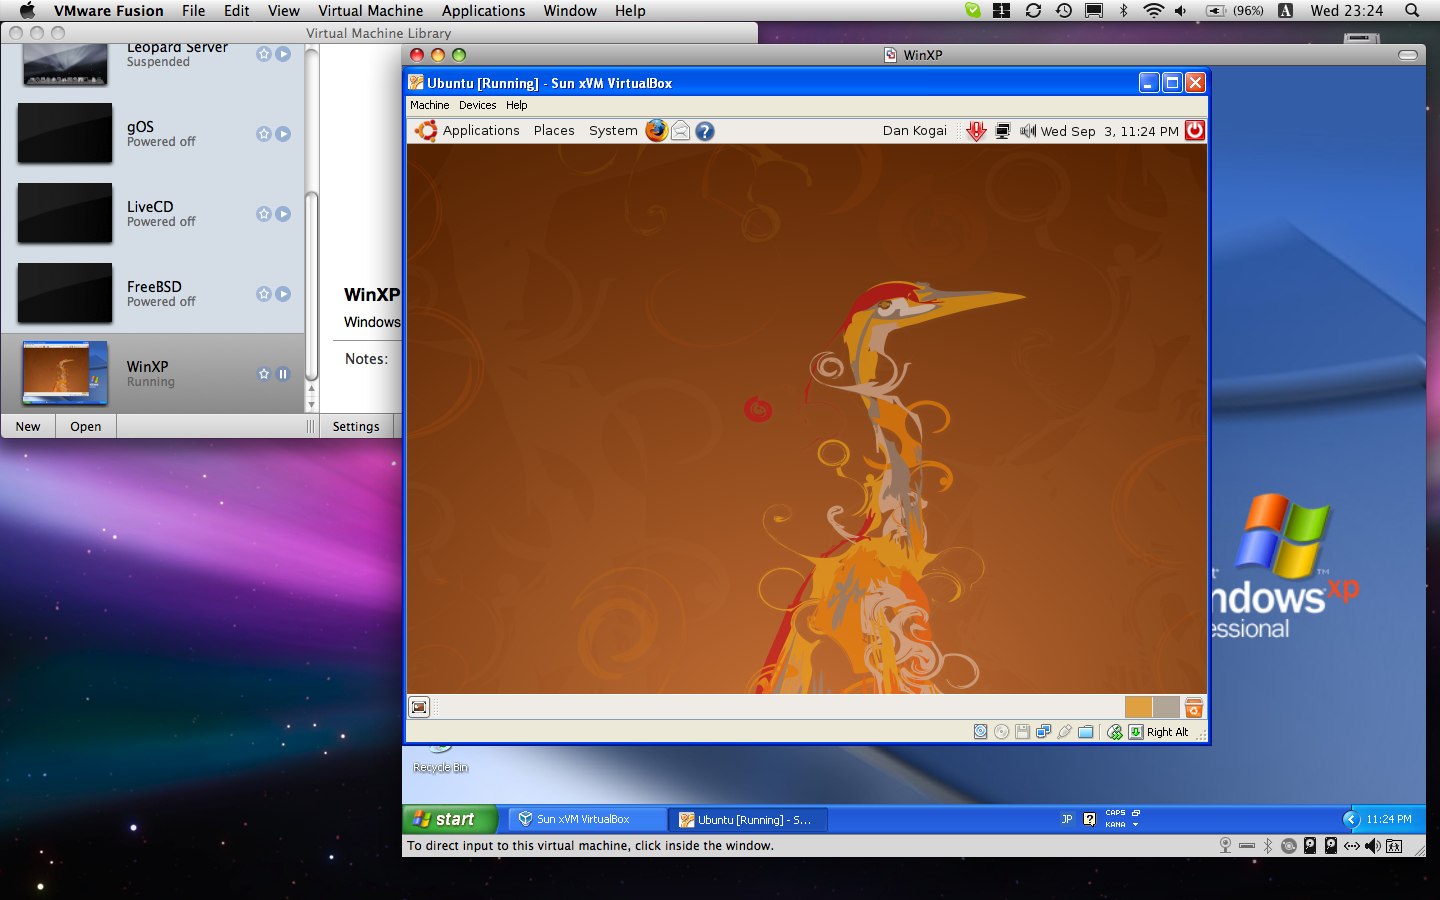
Task: Toggle favorite star for gOS virtual machine
Action: click(264, 134)
